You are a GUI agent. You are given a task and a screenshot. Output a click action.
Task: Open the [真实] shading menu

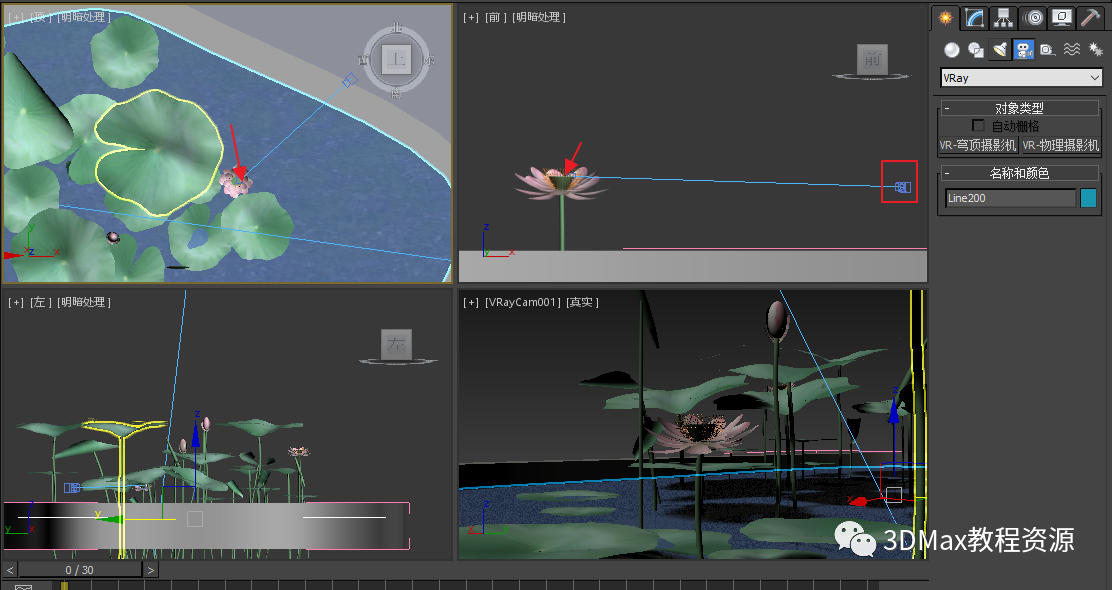(x=582, y=302)
